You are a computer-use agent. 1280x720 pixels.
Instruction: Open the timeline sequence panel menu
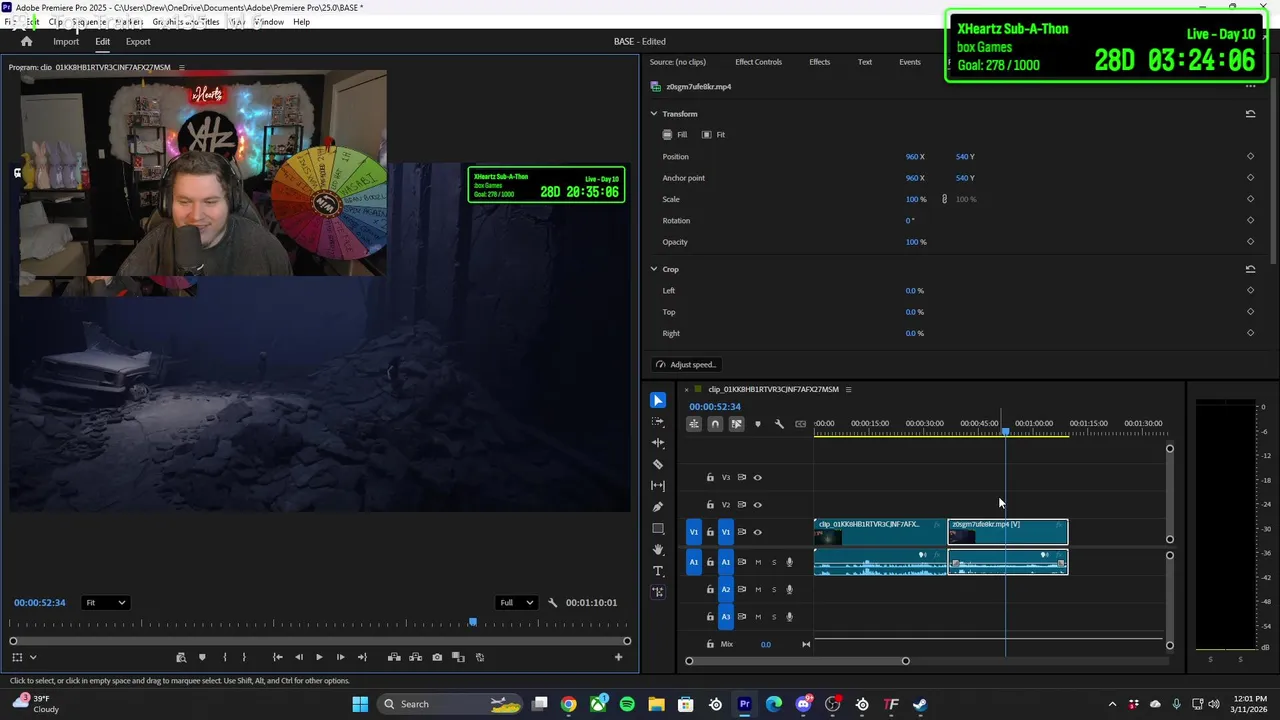(x=848, y=389)
